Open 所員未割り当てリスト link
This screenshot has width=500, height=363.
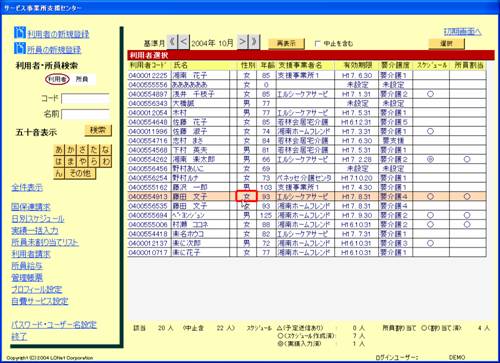(45, 242)
